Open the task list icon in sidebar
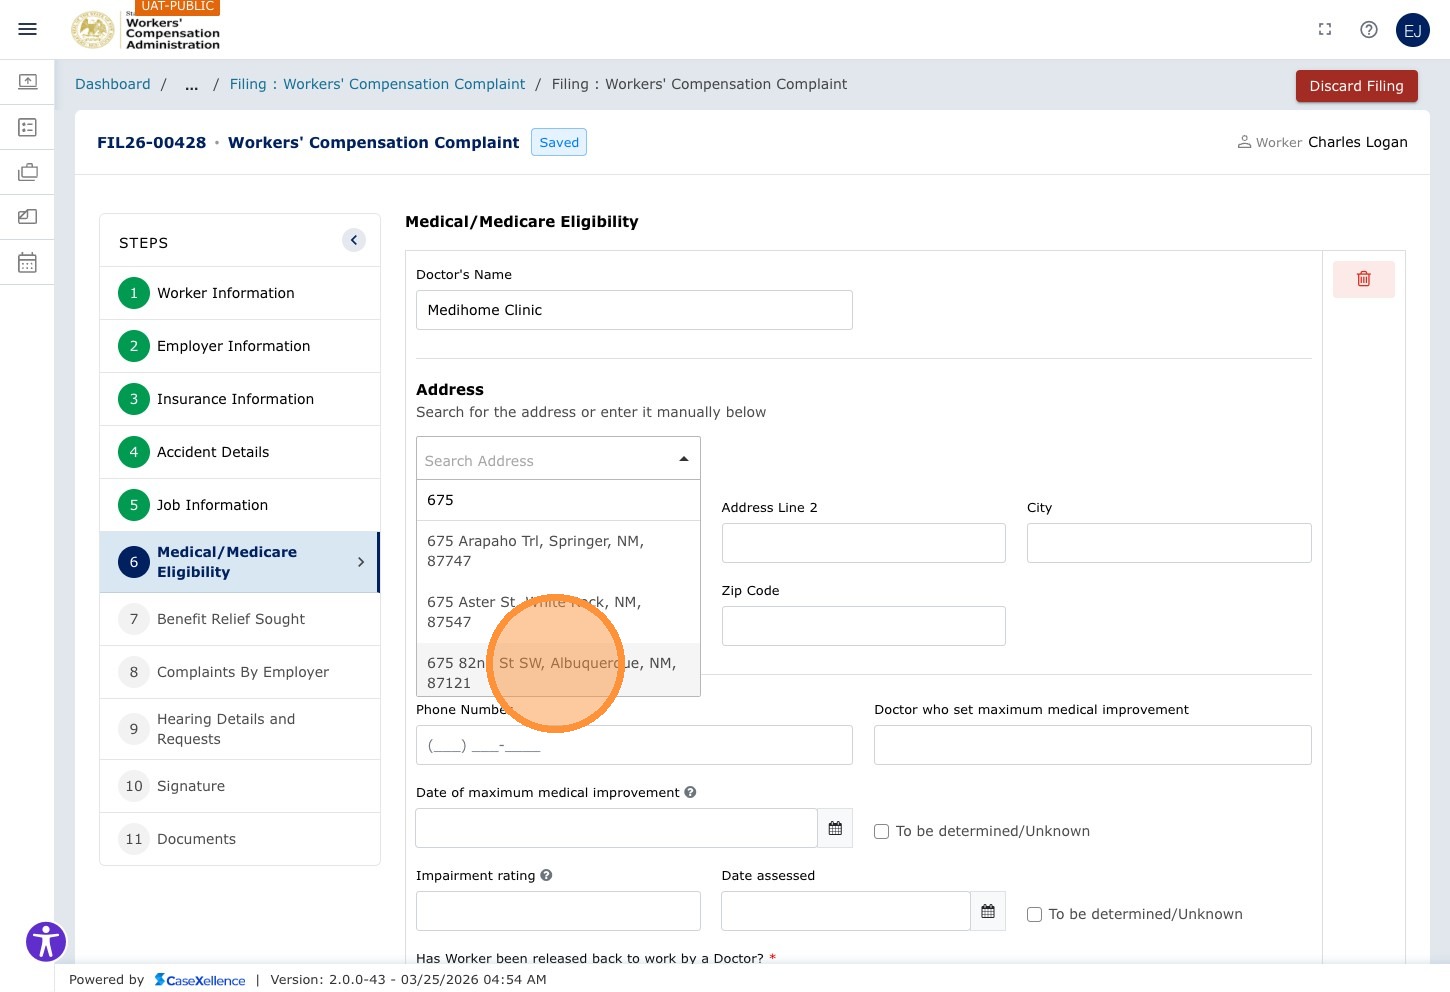1450x992 pixels. tap(28, 127)
